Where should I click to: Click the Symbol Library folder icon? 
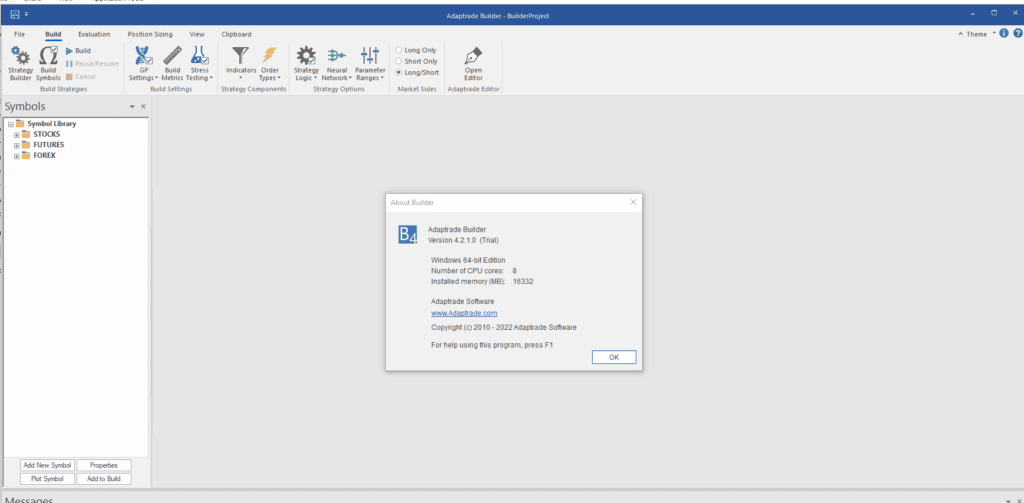tap(20, 123)
